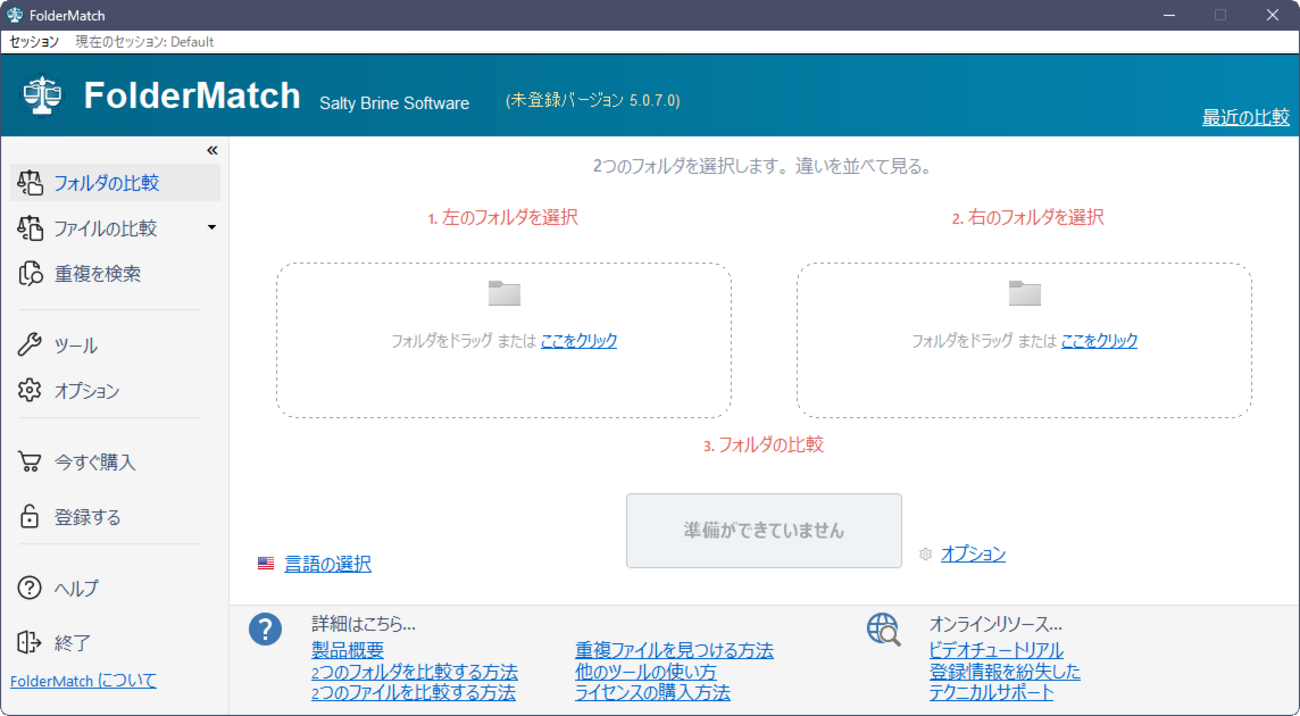This screenshot has width=1300, height=716.
Task: Click ここをクリック in right folder box
Action: click(1099, 340)
